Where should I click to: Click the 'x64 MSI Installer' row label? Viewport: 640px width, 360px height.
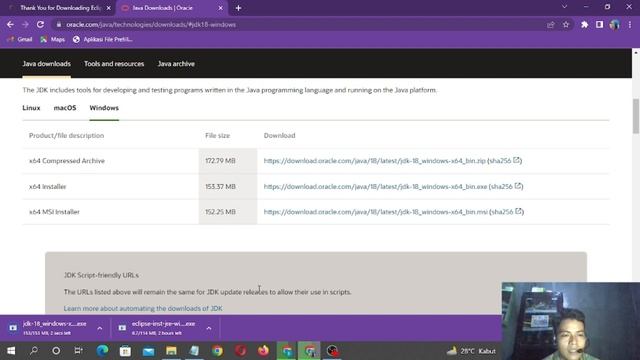tap(54, 212)
